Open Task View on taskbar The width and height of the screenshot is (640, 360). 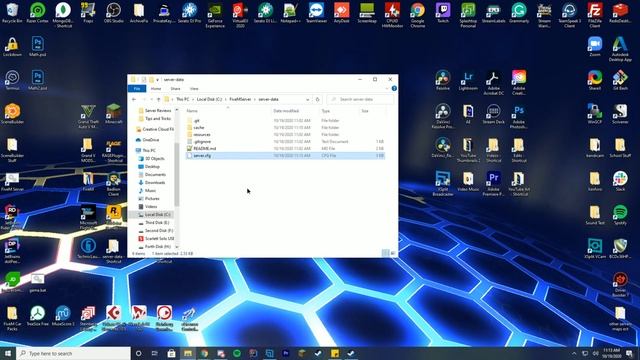tap(155, 353)
